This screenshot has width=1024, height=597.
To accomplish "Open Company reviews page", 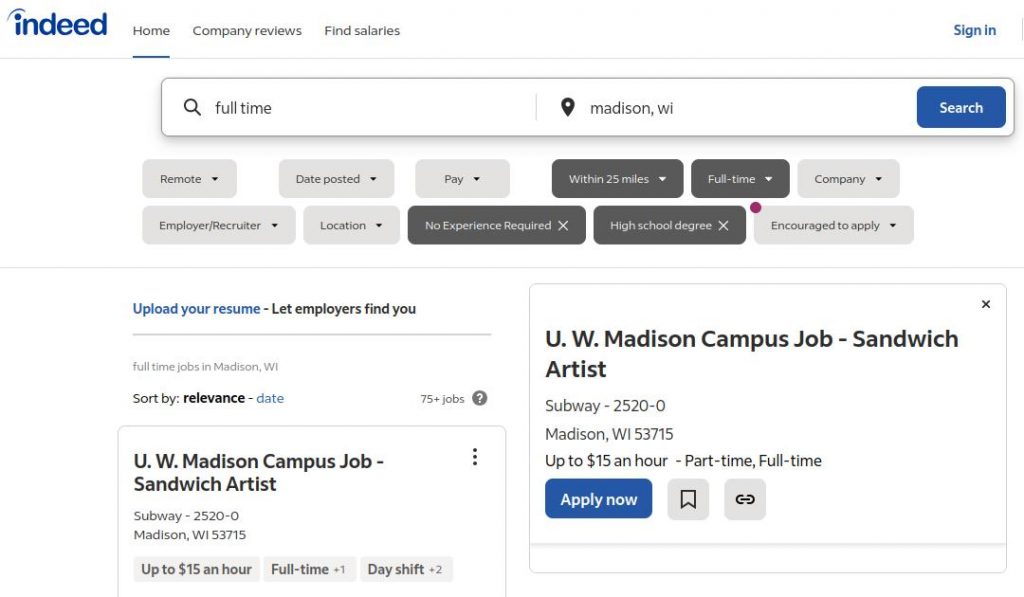I will click(247, 31).
